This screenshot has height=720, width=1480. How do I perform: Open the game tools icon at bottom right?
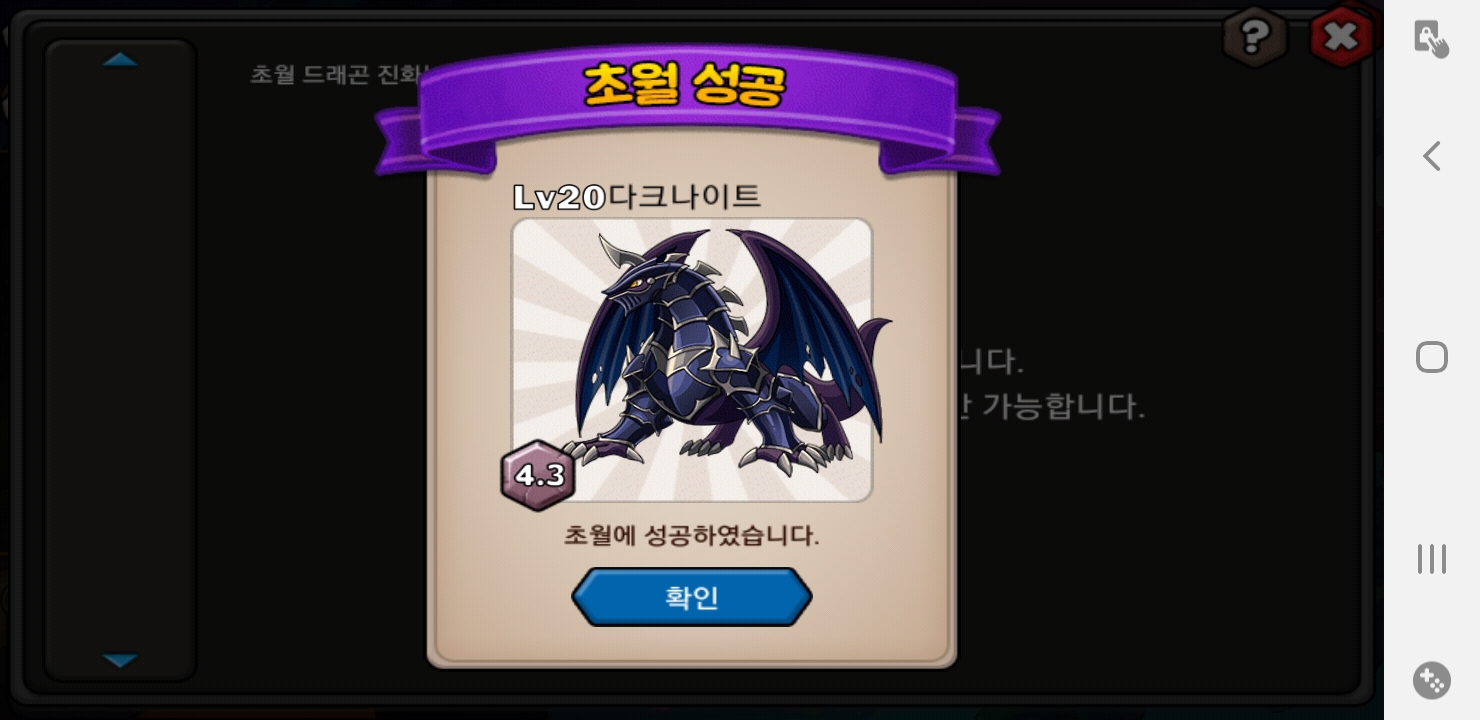point(1431,680)
